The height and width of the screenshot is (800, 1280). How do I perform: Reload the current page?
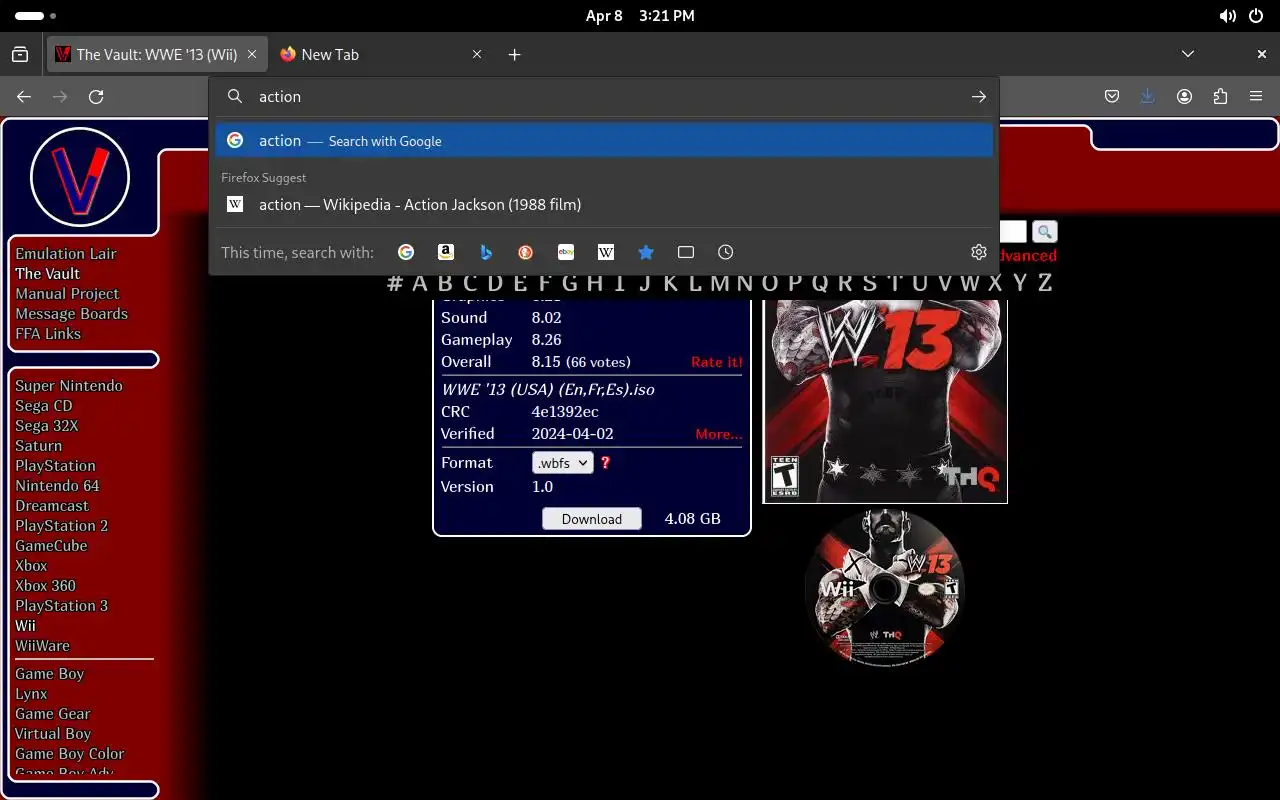[x=96, y=97]
